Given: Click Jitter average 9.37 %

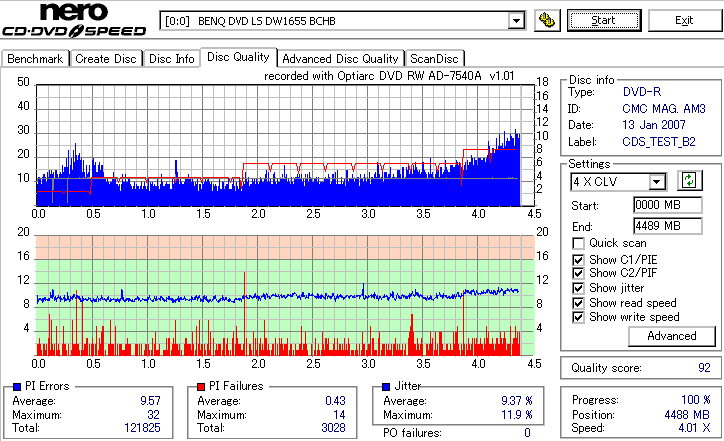Looking at the screenshot, I should coord(517,401).
